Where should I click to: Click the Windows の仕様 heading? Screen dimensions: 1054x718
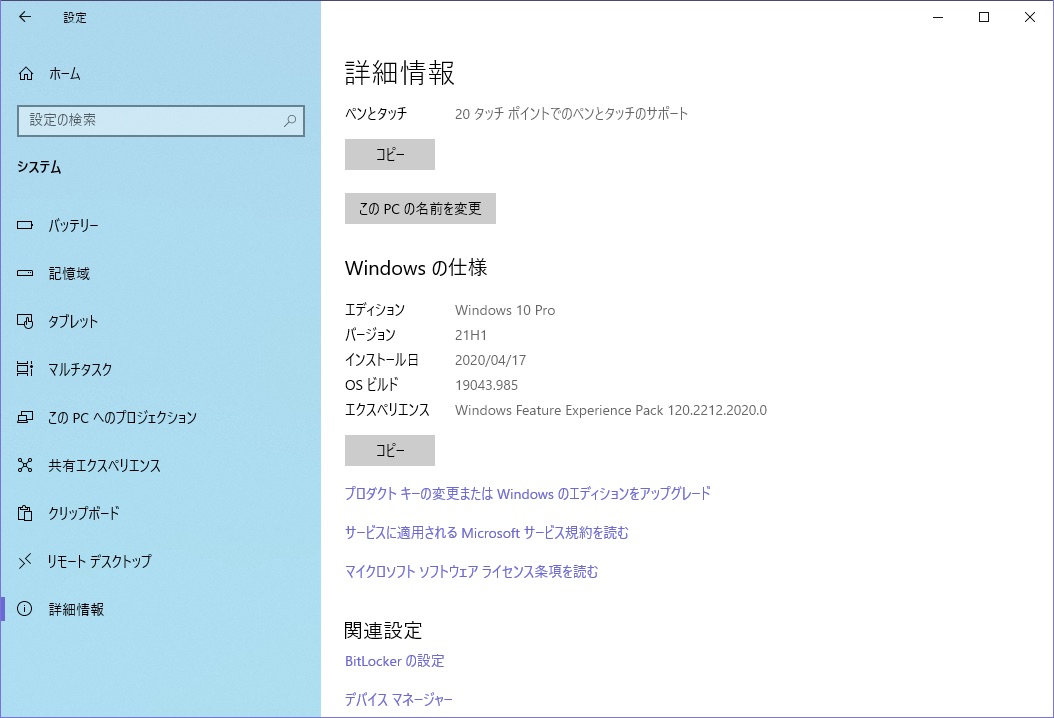pyautogui.click(x=416, y=268)
